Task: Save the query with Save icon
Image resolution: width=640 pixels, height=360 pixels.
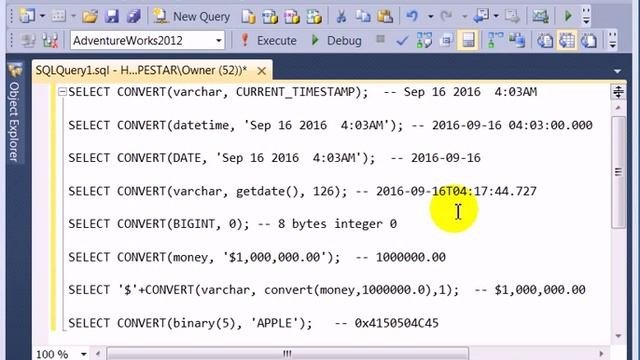Action: click(111, 16)
